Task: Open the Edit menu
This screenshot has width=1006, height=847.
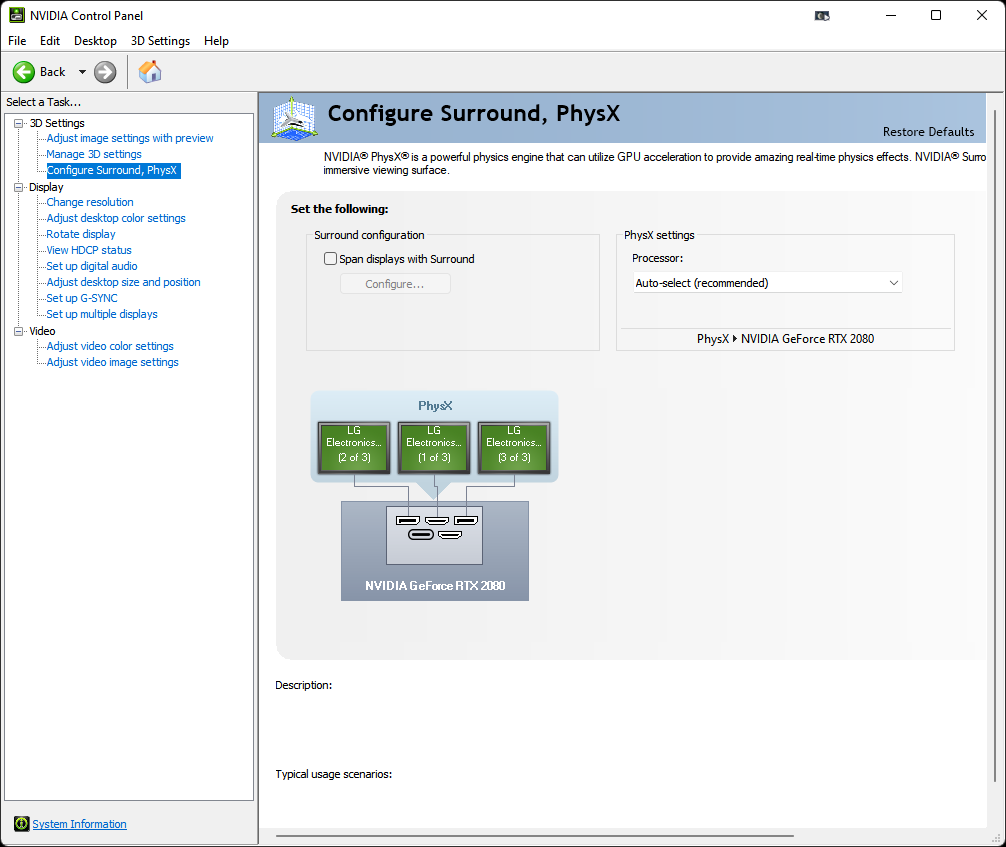Action: 50,41
